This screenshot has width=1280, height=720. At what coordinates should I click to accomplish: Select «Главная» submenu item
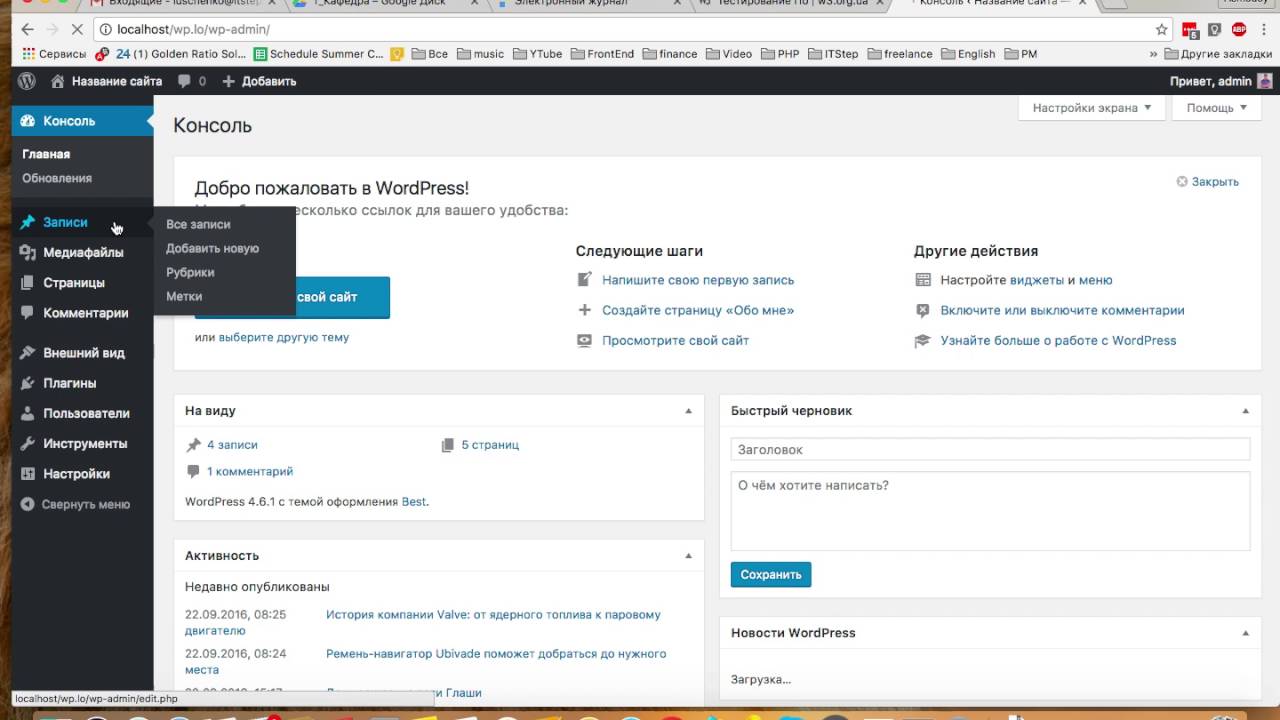[x=46, y=154]
